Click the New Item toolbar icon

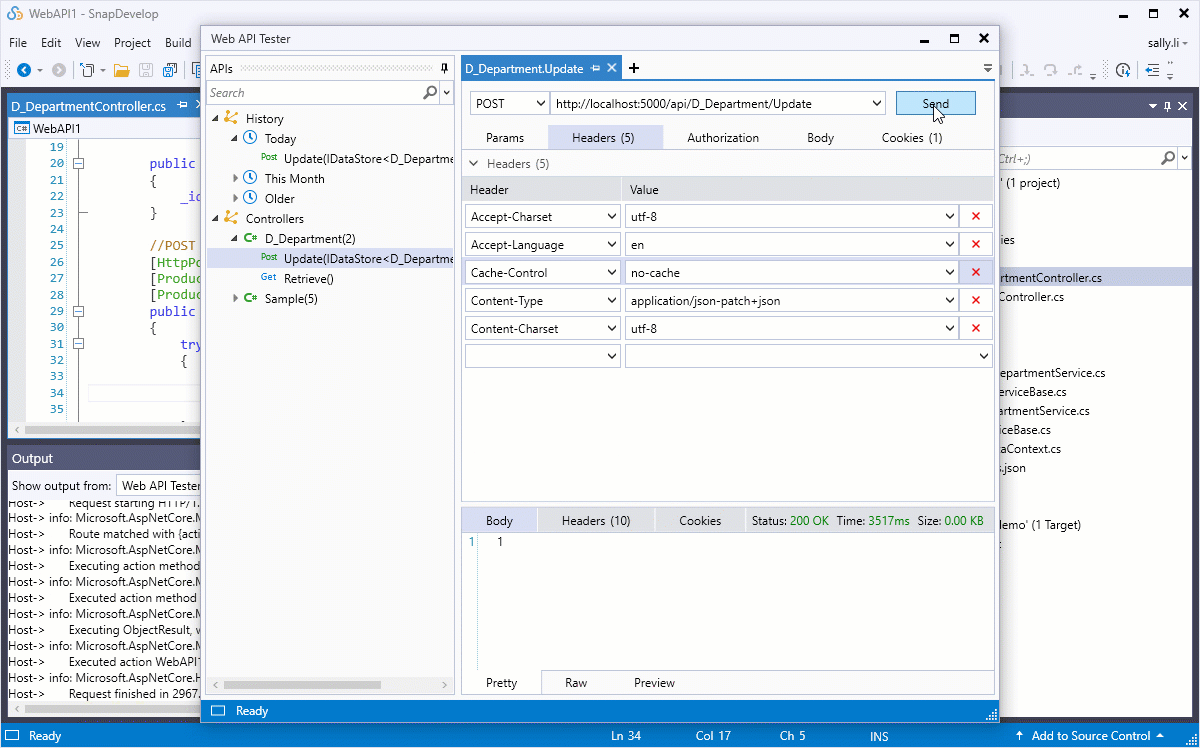point(88,70)
